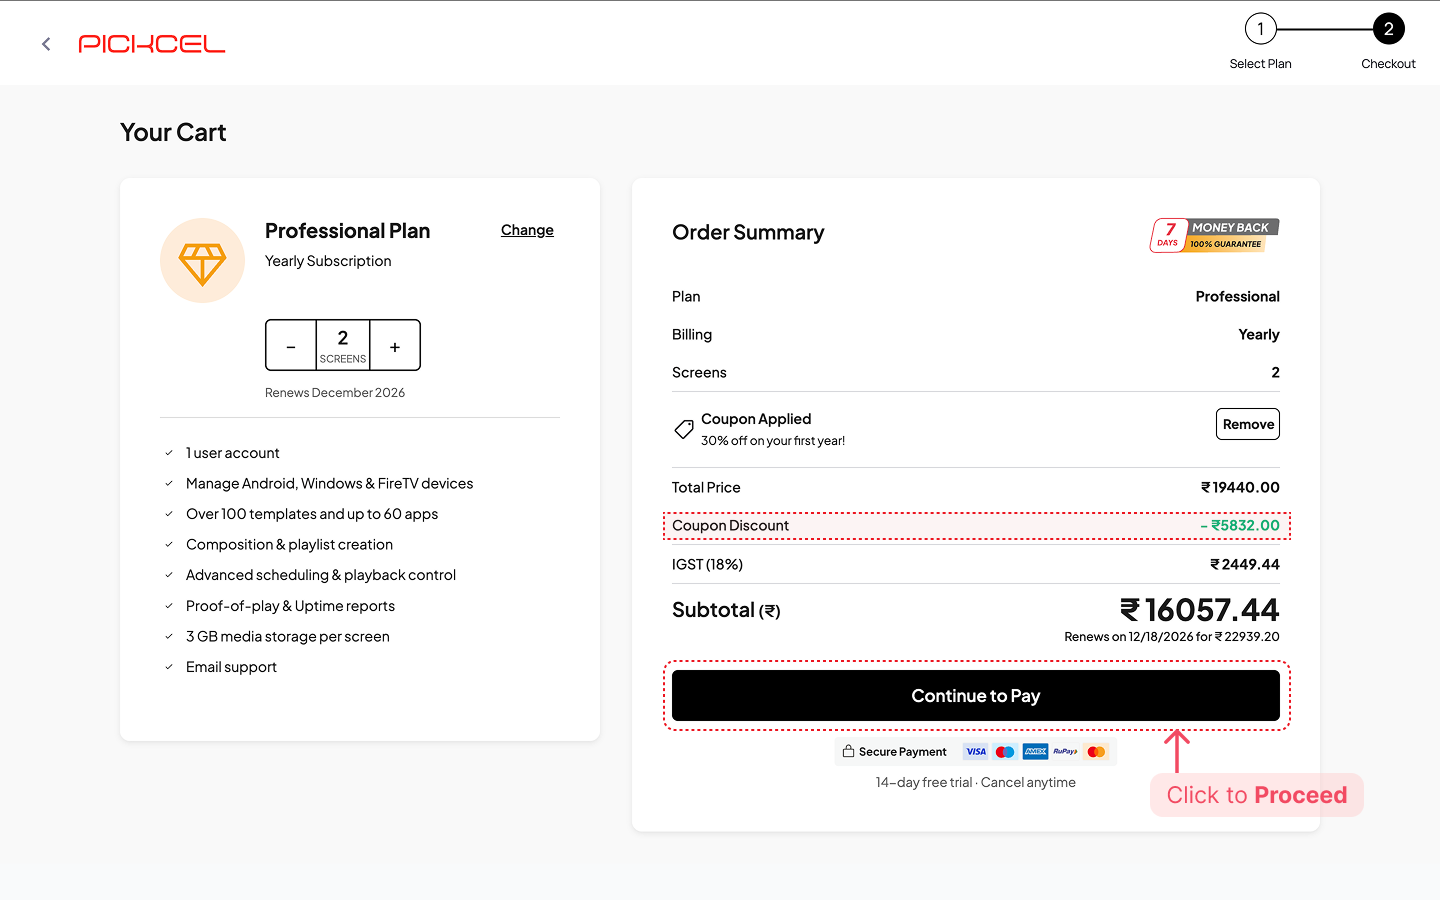This screenshot has height=900, width=1440.
Task: Go to step 1 Select Plan
Action: click(1260, 29)
